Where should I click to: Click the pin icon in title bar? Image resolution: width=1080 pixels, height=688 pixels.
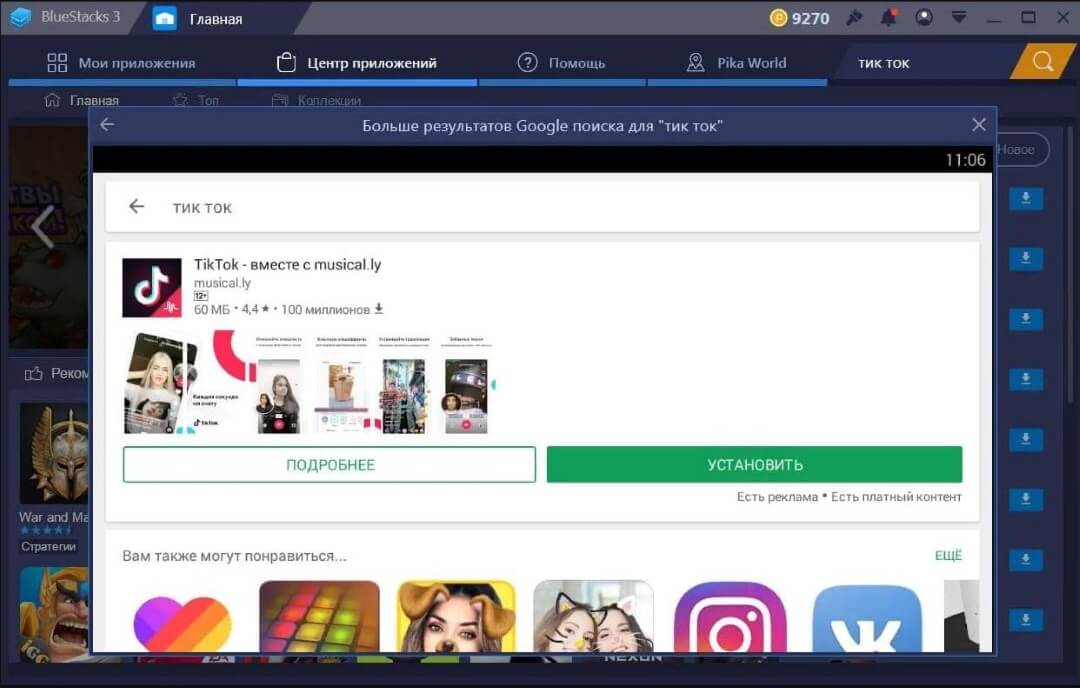pyautogui.click(x=854, y=18)
